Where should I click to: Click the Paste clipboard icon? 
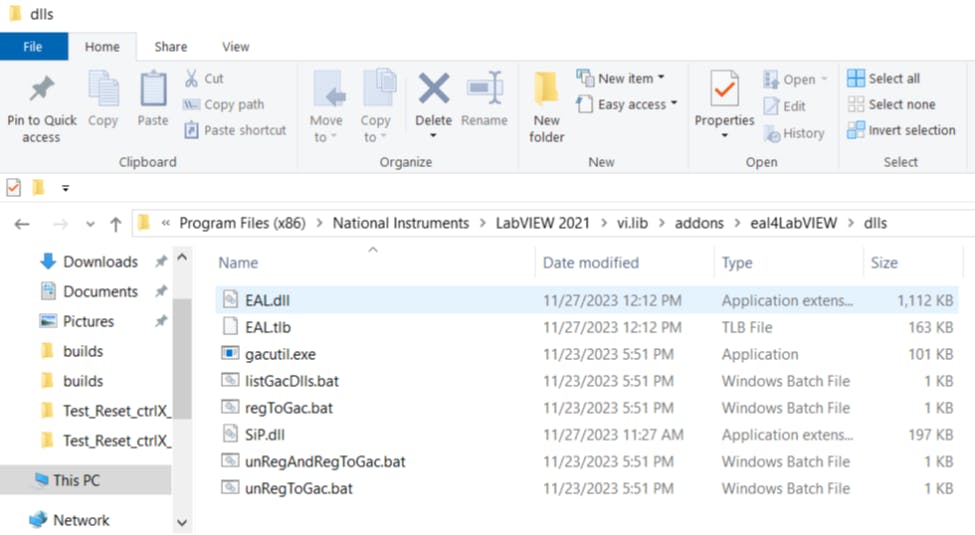(x=153, y=90)
